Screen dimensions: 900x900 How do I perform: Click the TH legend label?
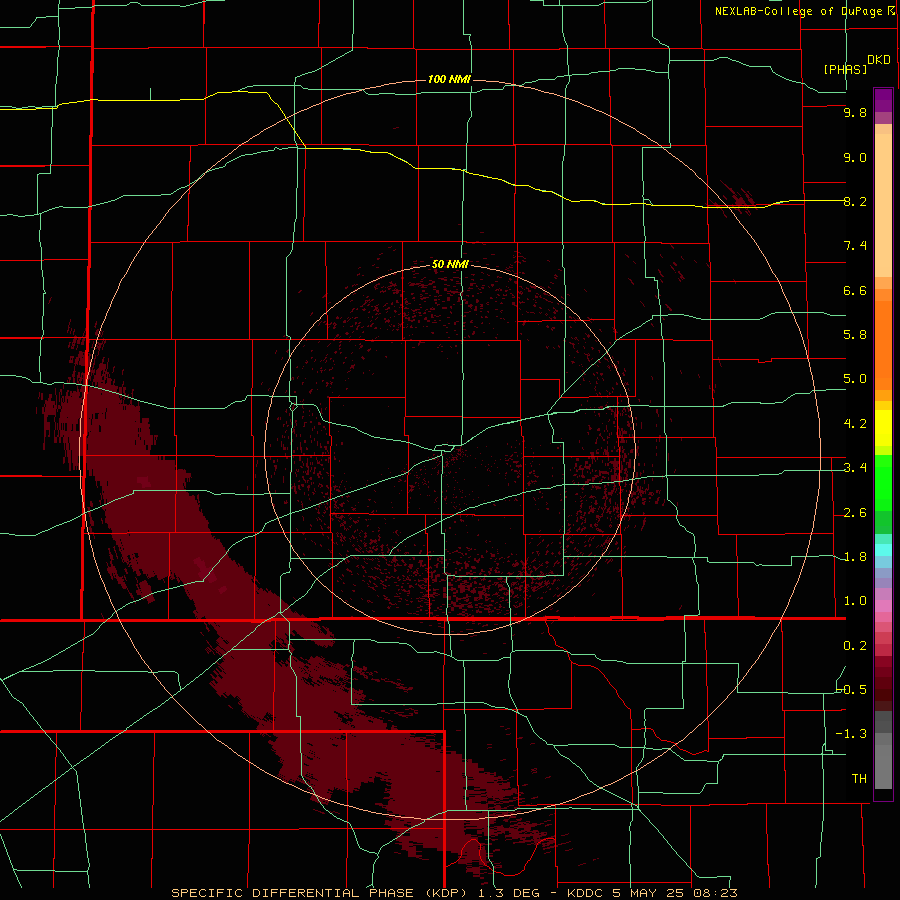[x=859, y=779]
